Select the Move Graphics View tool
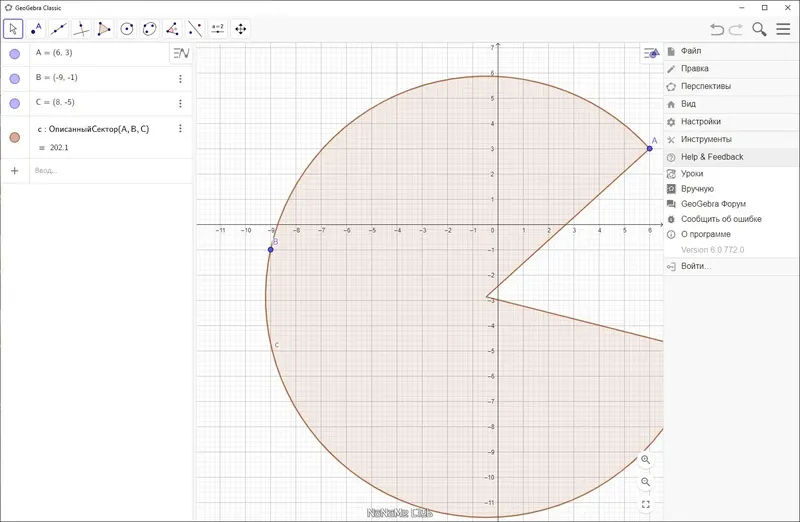Viewport: 800px width, 522px height. pyautogui.click(x=241, y=29)
